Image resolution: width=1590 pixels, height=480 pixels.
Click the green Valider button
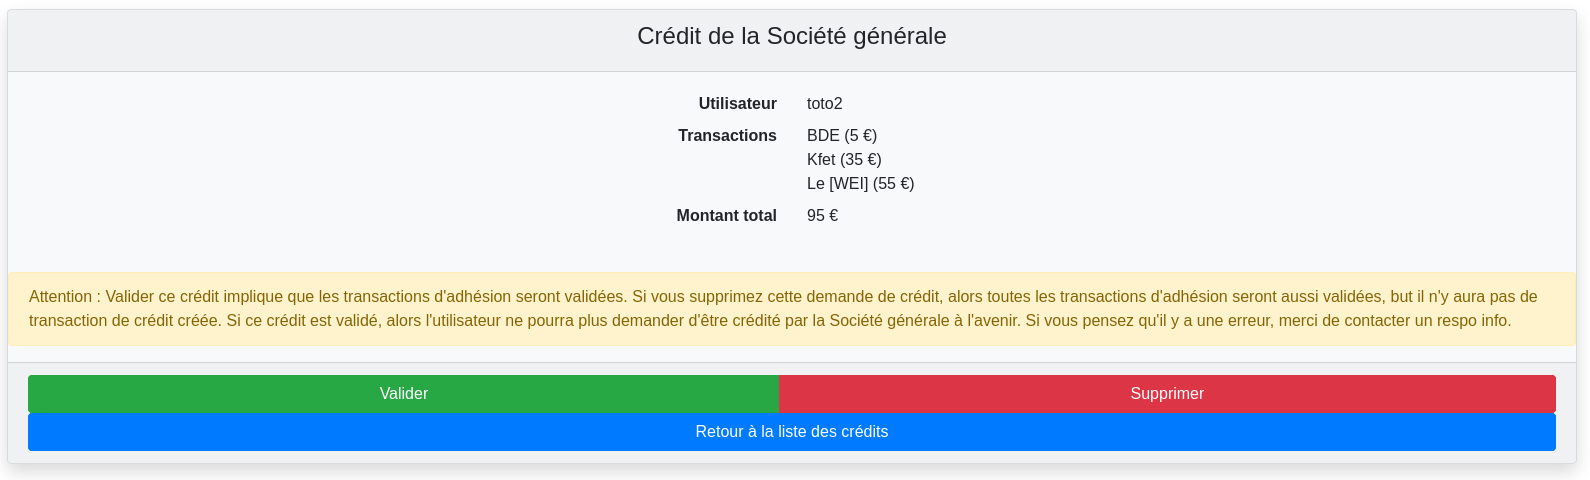coord(403,394)
